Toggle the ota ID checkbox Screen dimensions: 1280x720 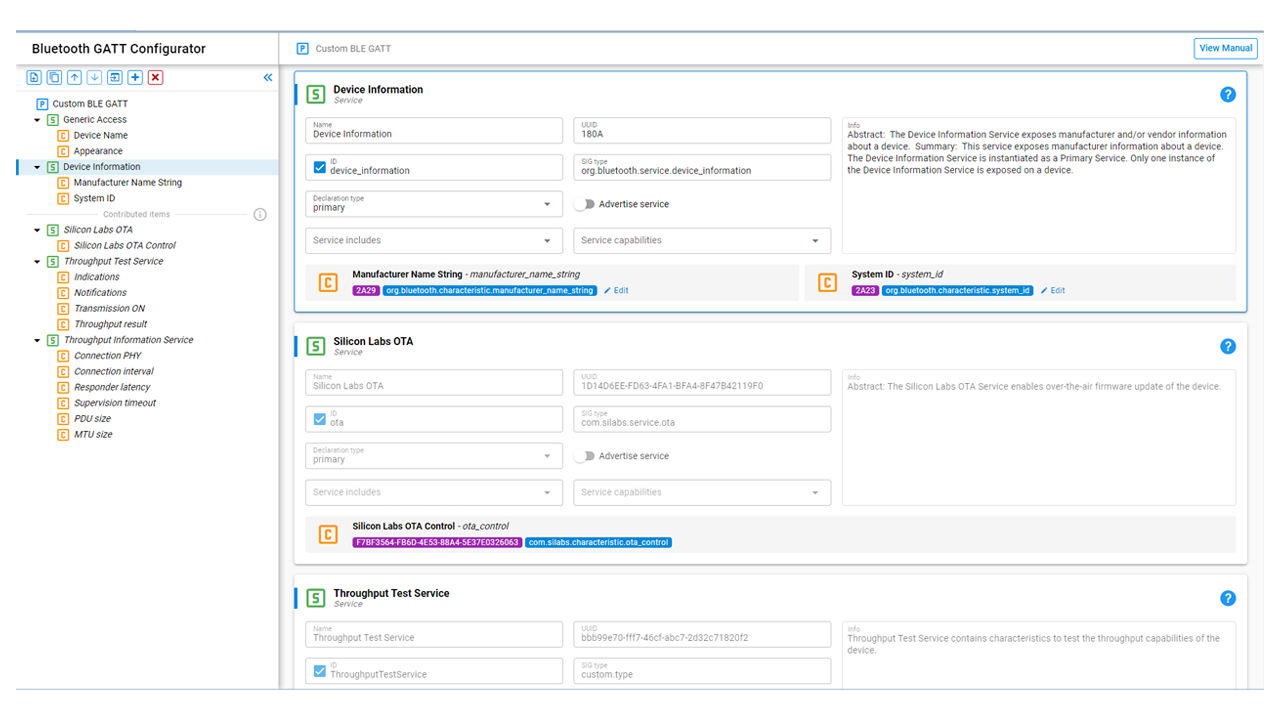[320, 420]
